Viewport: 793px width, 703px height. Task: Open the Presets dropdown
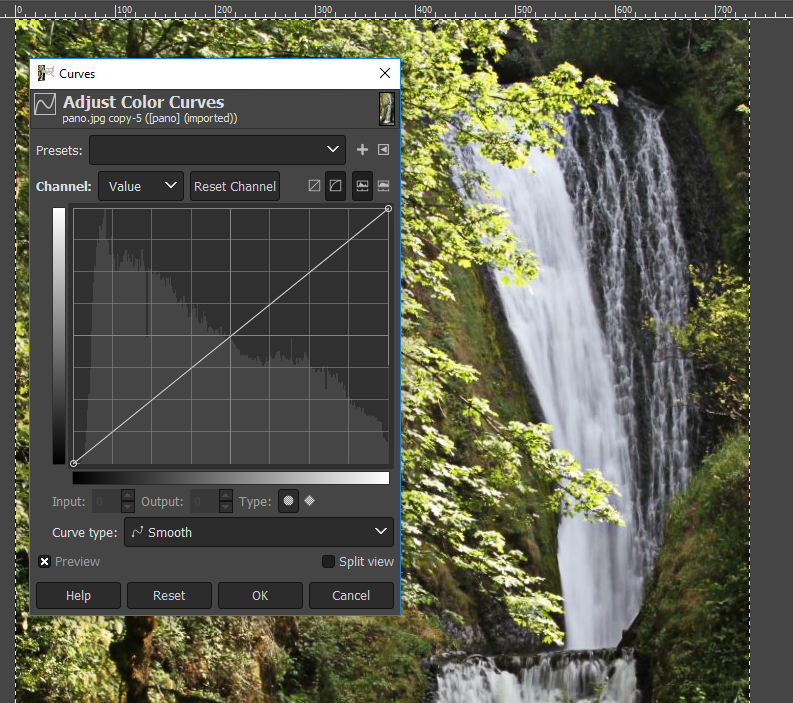[x=217, y=150]
